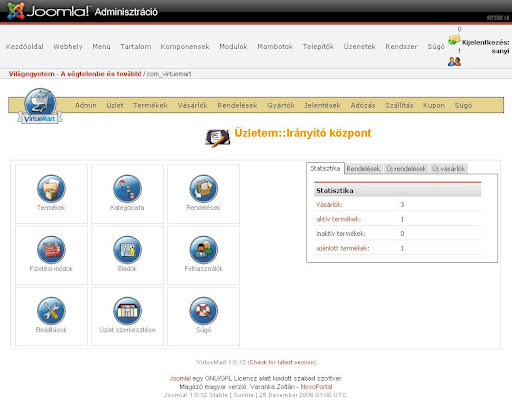The width and height of the screenshot is (512, 400).
Task: Open the Rendelések box icon
Action: 203,189
